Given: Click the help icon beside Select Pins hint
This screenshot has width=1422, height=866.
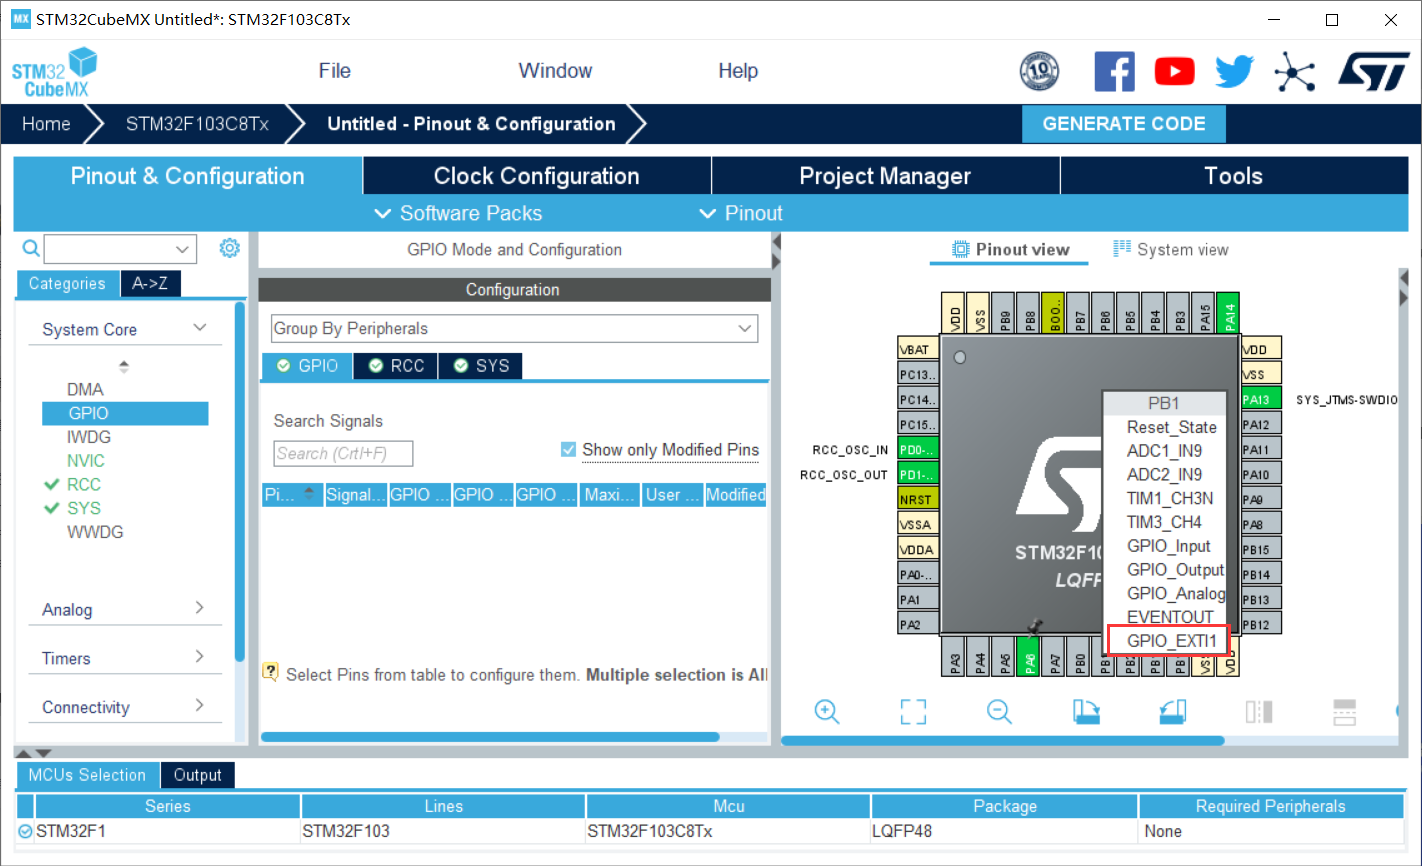Looking at the screenshot, I should point(270,672).
